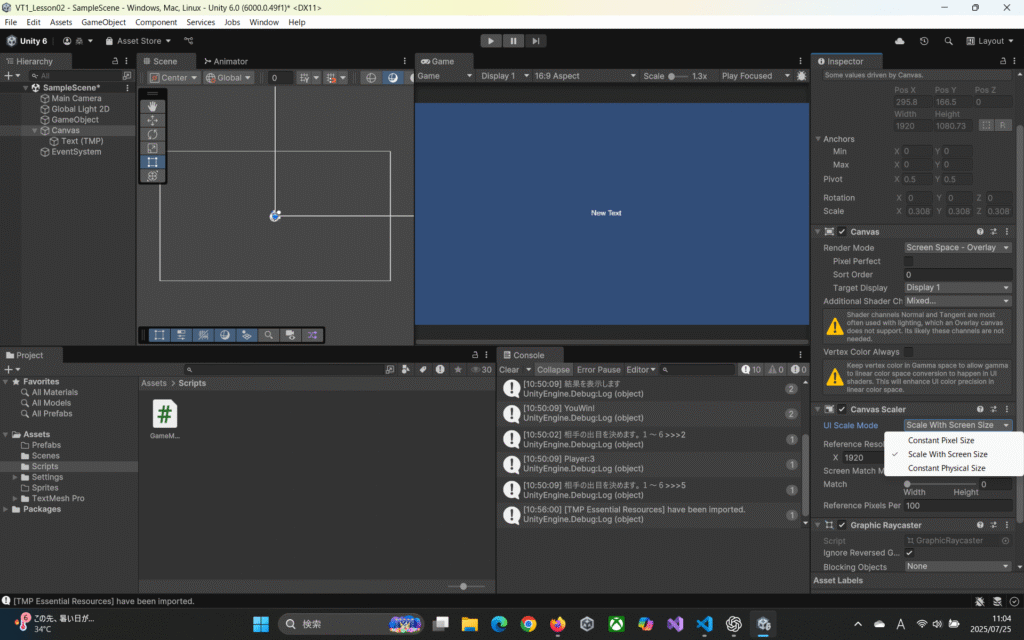Open File Explorer from taskbar
The width and height of the screenshot is (1024, 640).
(x=470, y=624)
